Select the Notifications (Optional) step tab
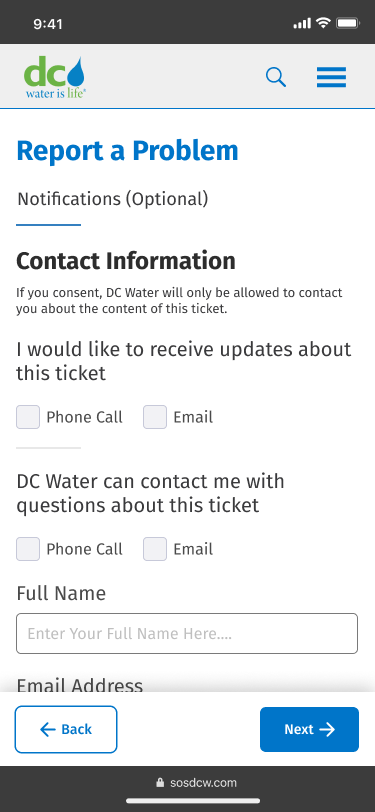The image size is (375, 812). pos(113,199)
